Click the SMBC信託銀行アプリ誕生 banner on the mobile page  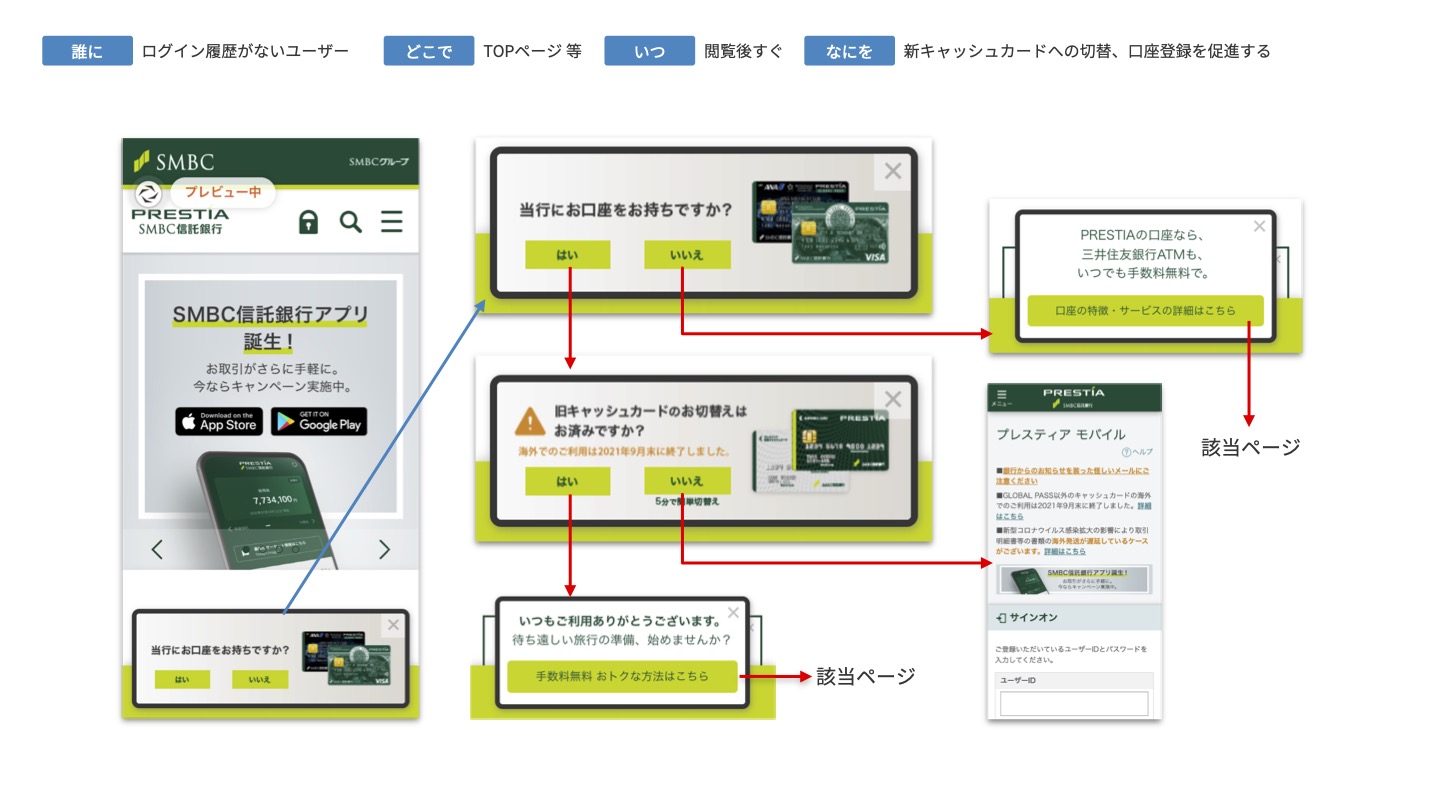[x=1074, y=580]
